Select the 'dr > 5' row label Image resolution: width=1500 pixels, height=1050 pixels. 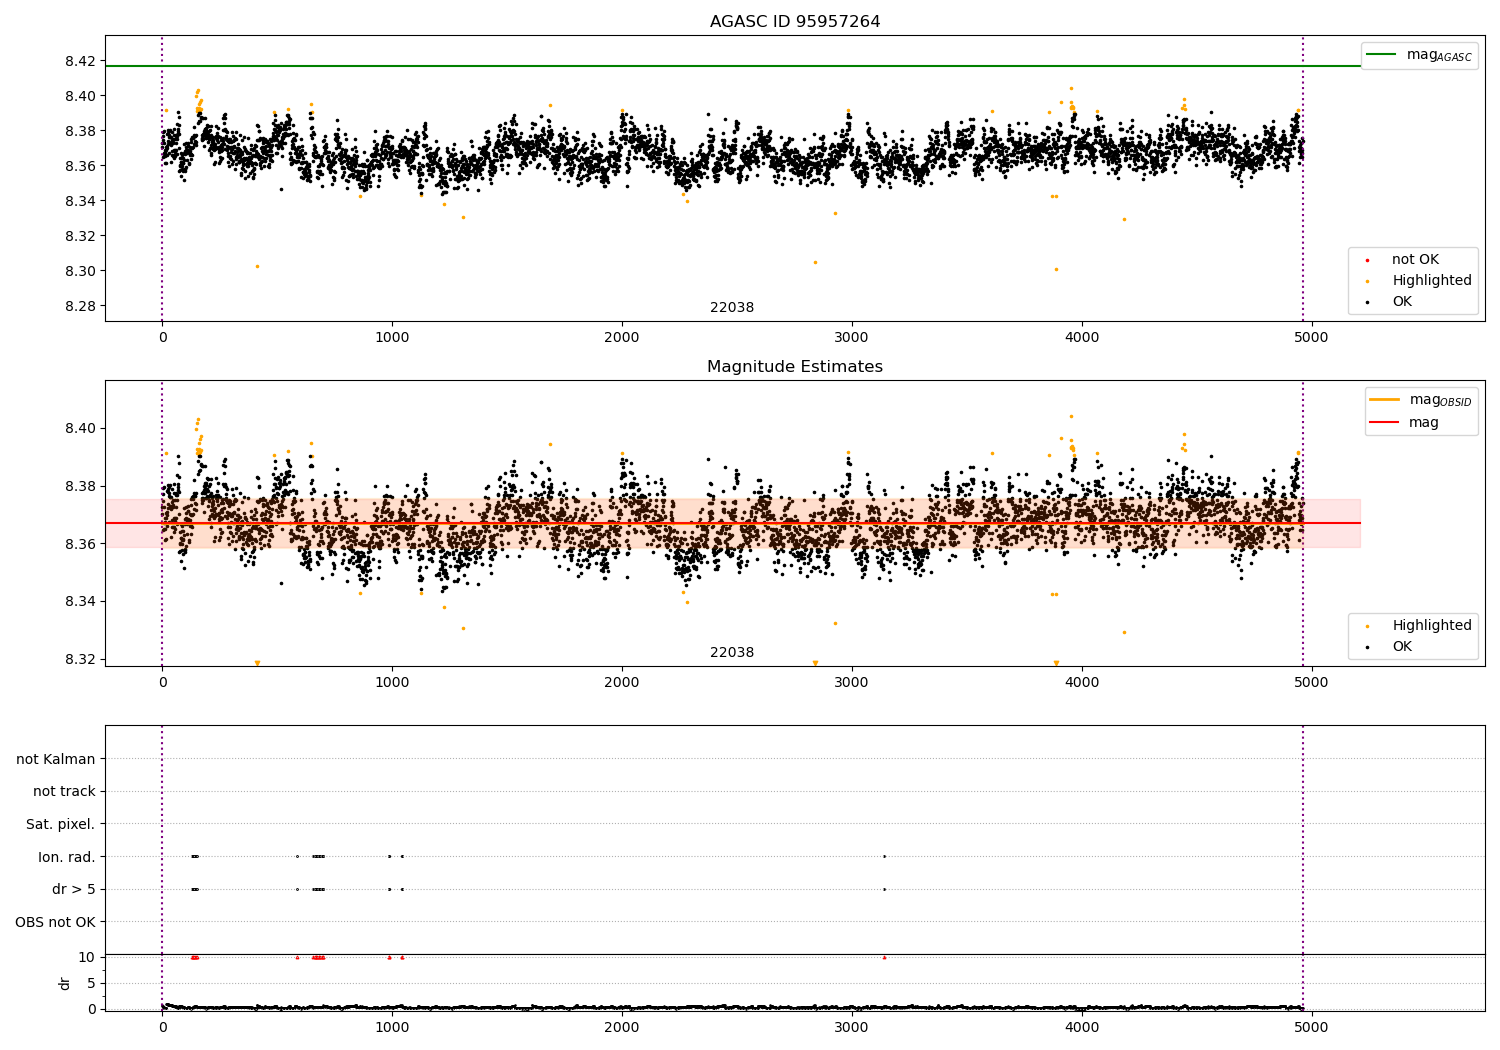(74, 890)
